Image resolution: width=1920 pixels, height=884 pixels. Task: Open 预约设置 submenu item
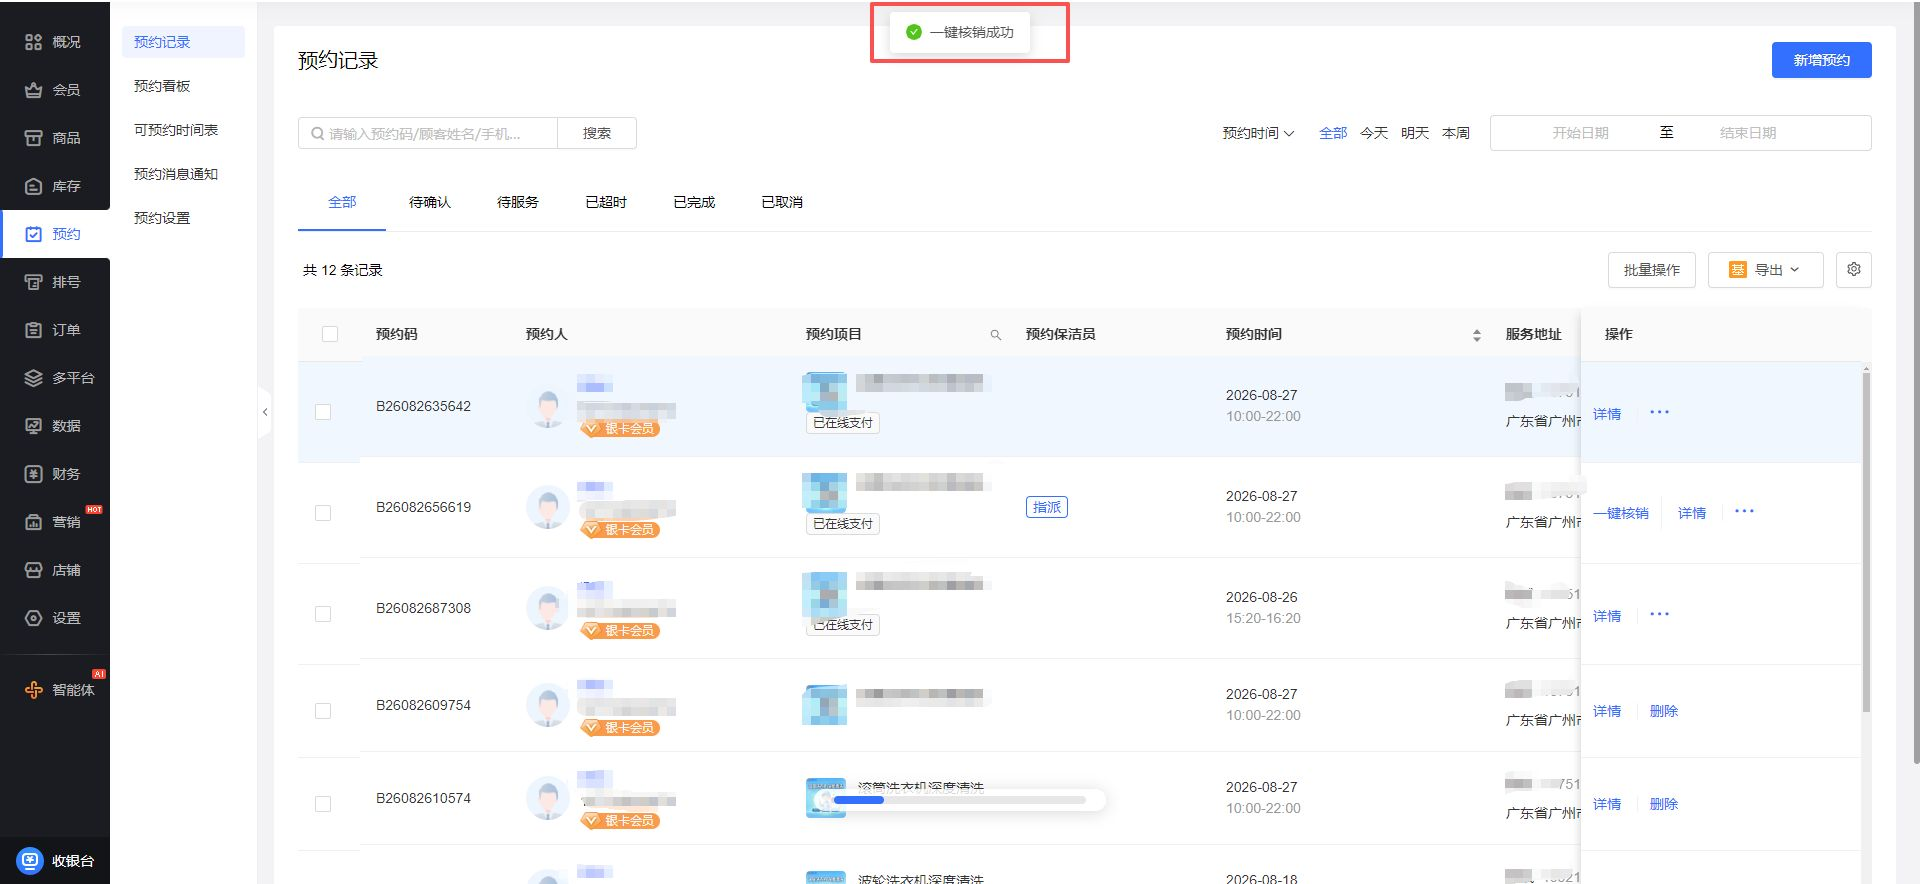click(183, 218)
